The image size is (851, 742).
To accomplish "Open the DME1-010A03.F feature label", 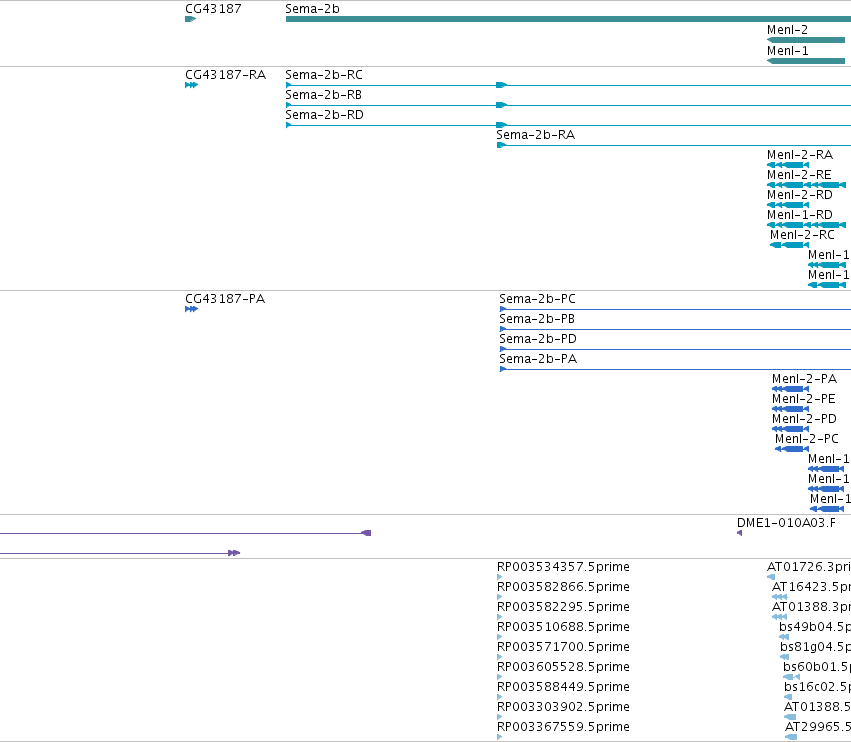I will point(786,523).
